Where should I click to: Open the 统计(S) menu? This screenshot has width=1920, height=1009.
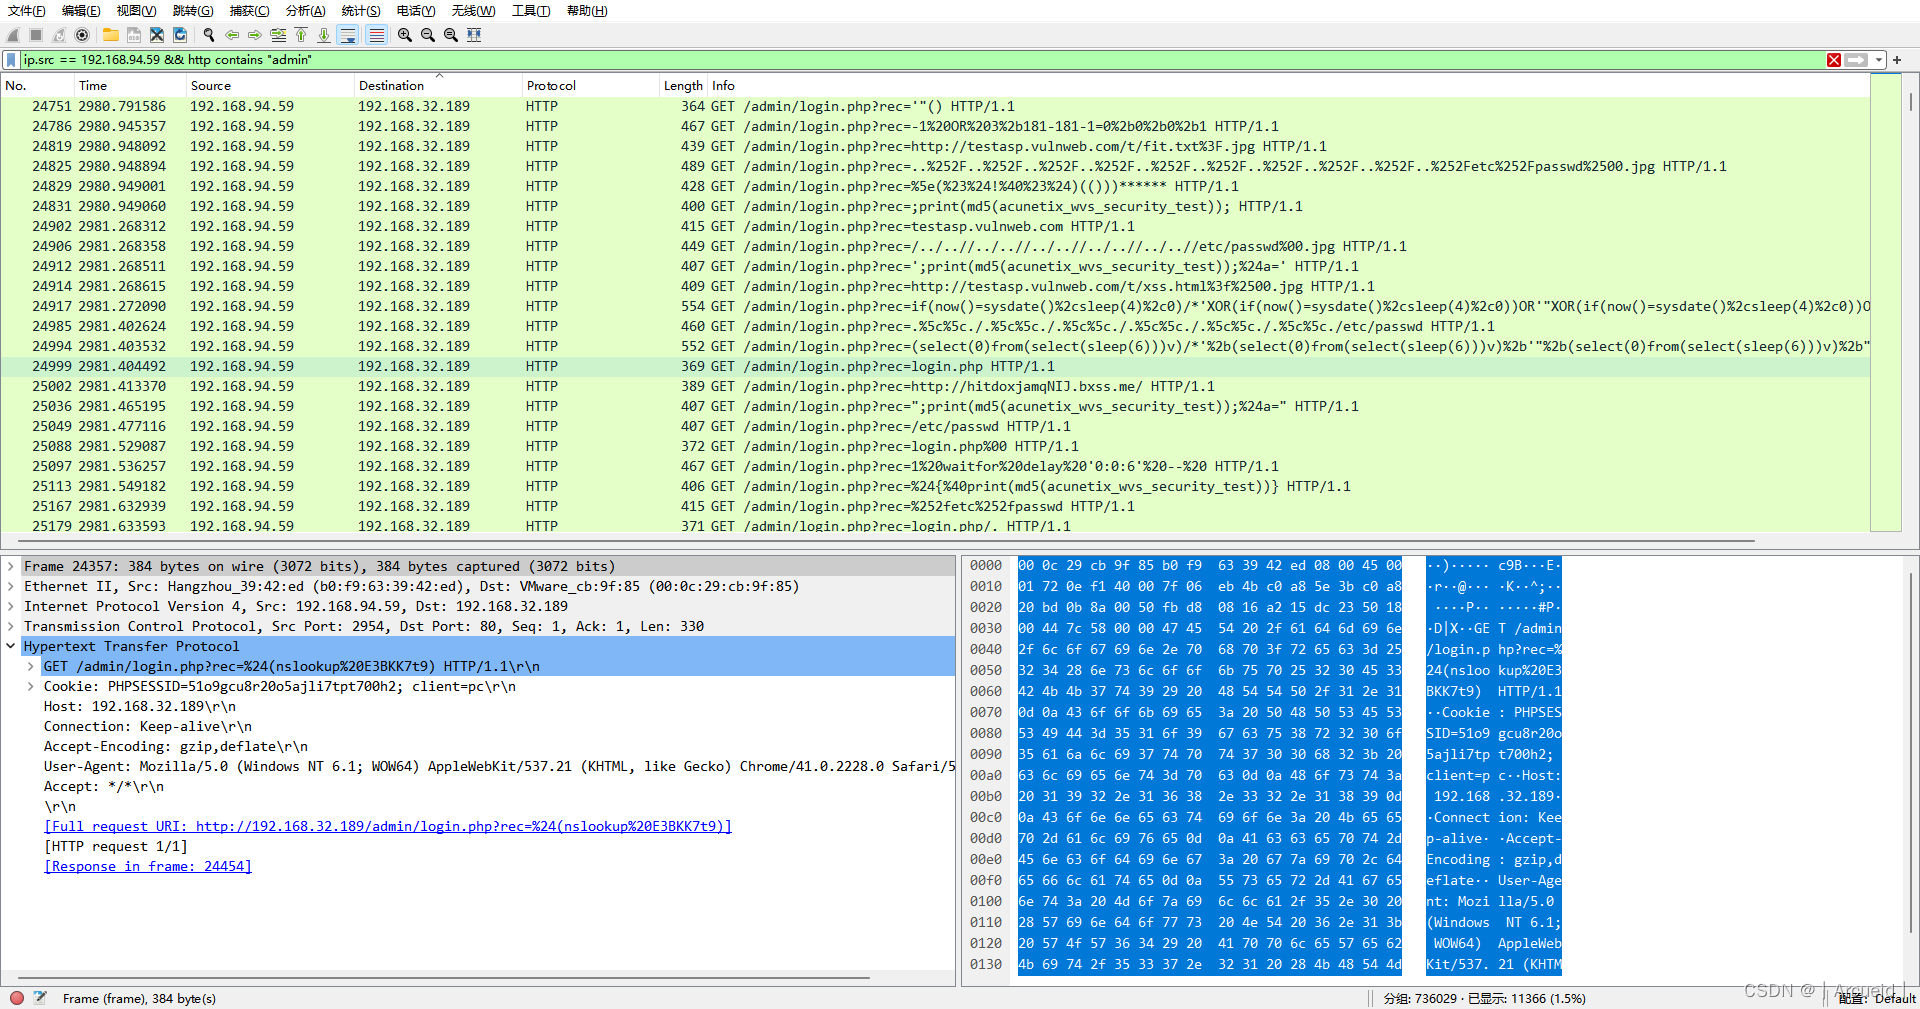tap(361, 11)
